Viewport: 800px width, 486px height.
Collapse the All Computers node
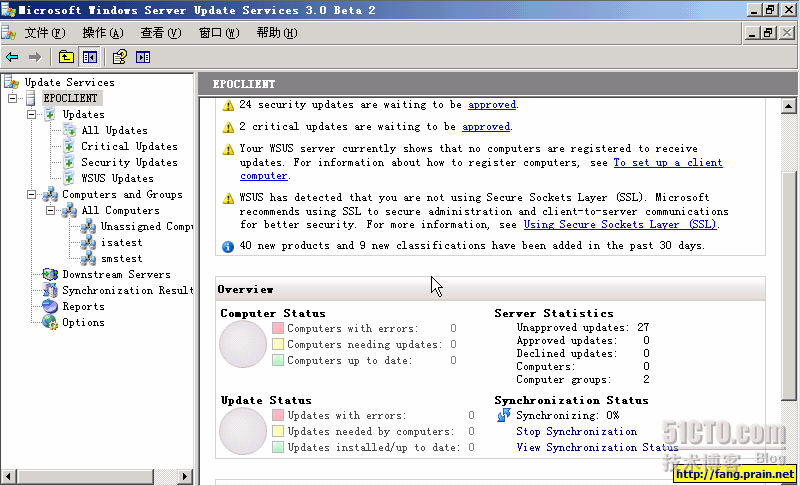[x=51, y=210]
